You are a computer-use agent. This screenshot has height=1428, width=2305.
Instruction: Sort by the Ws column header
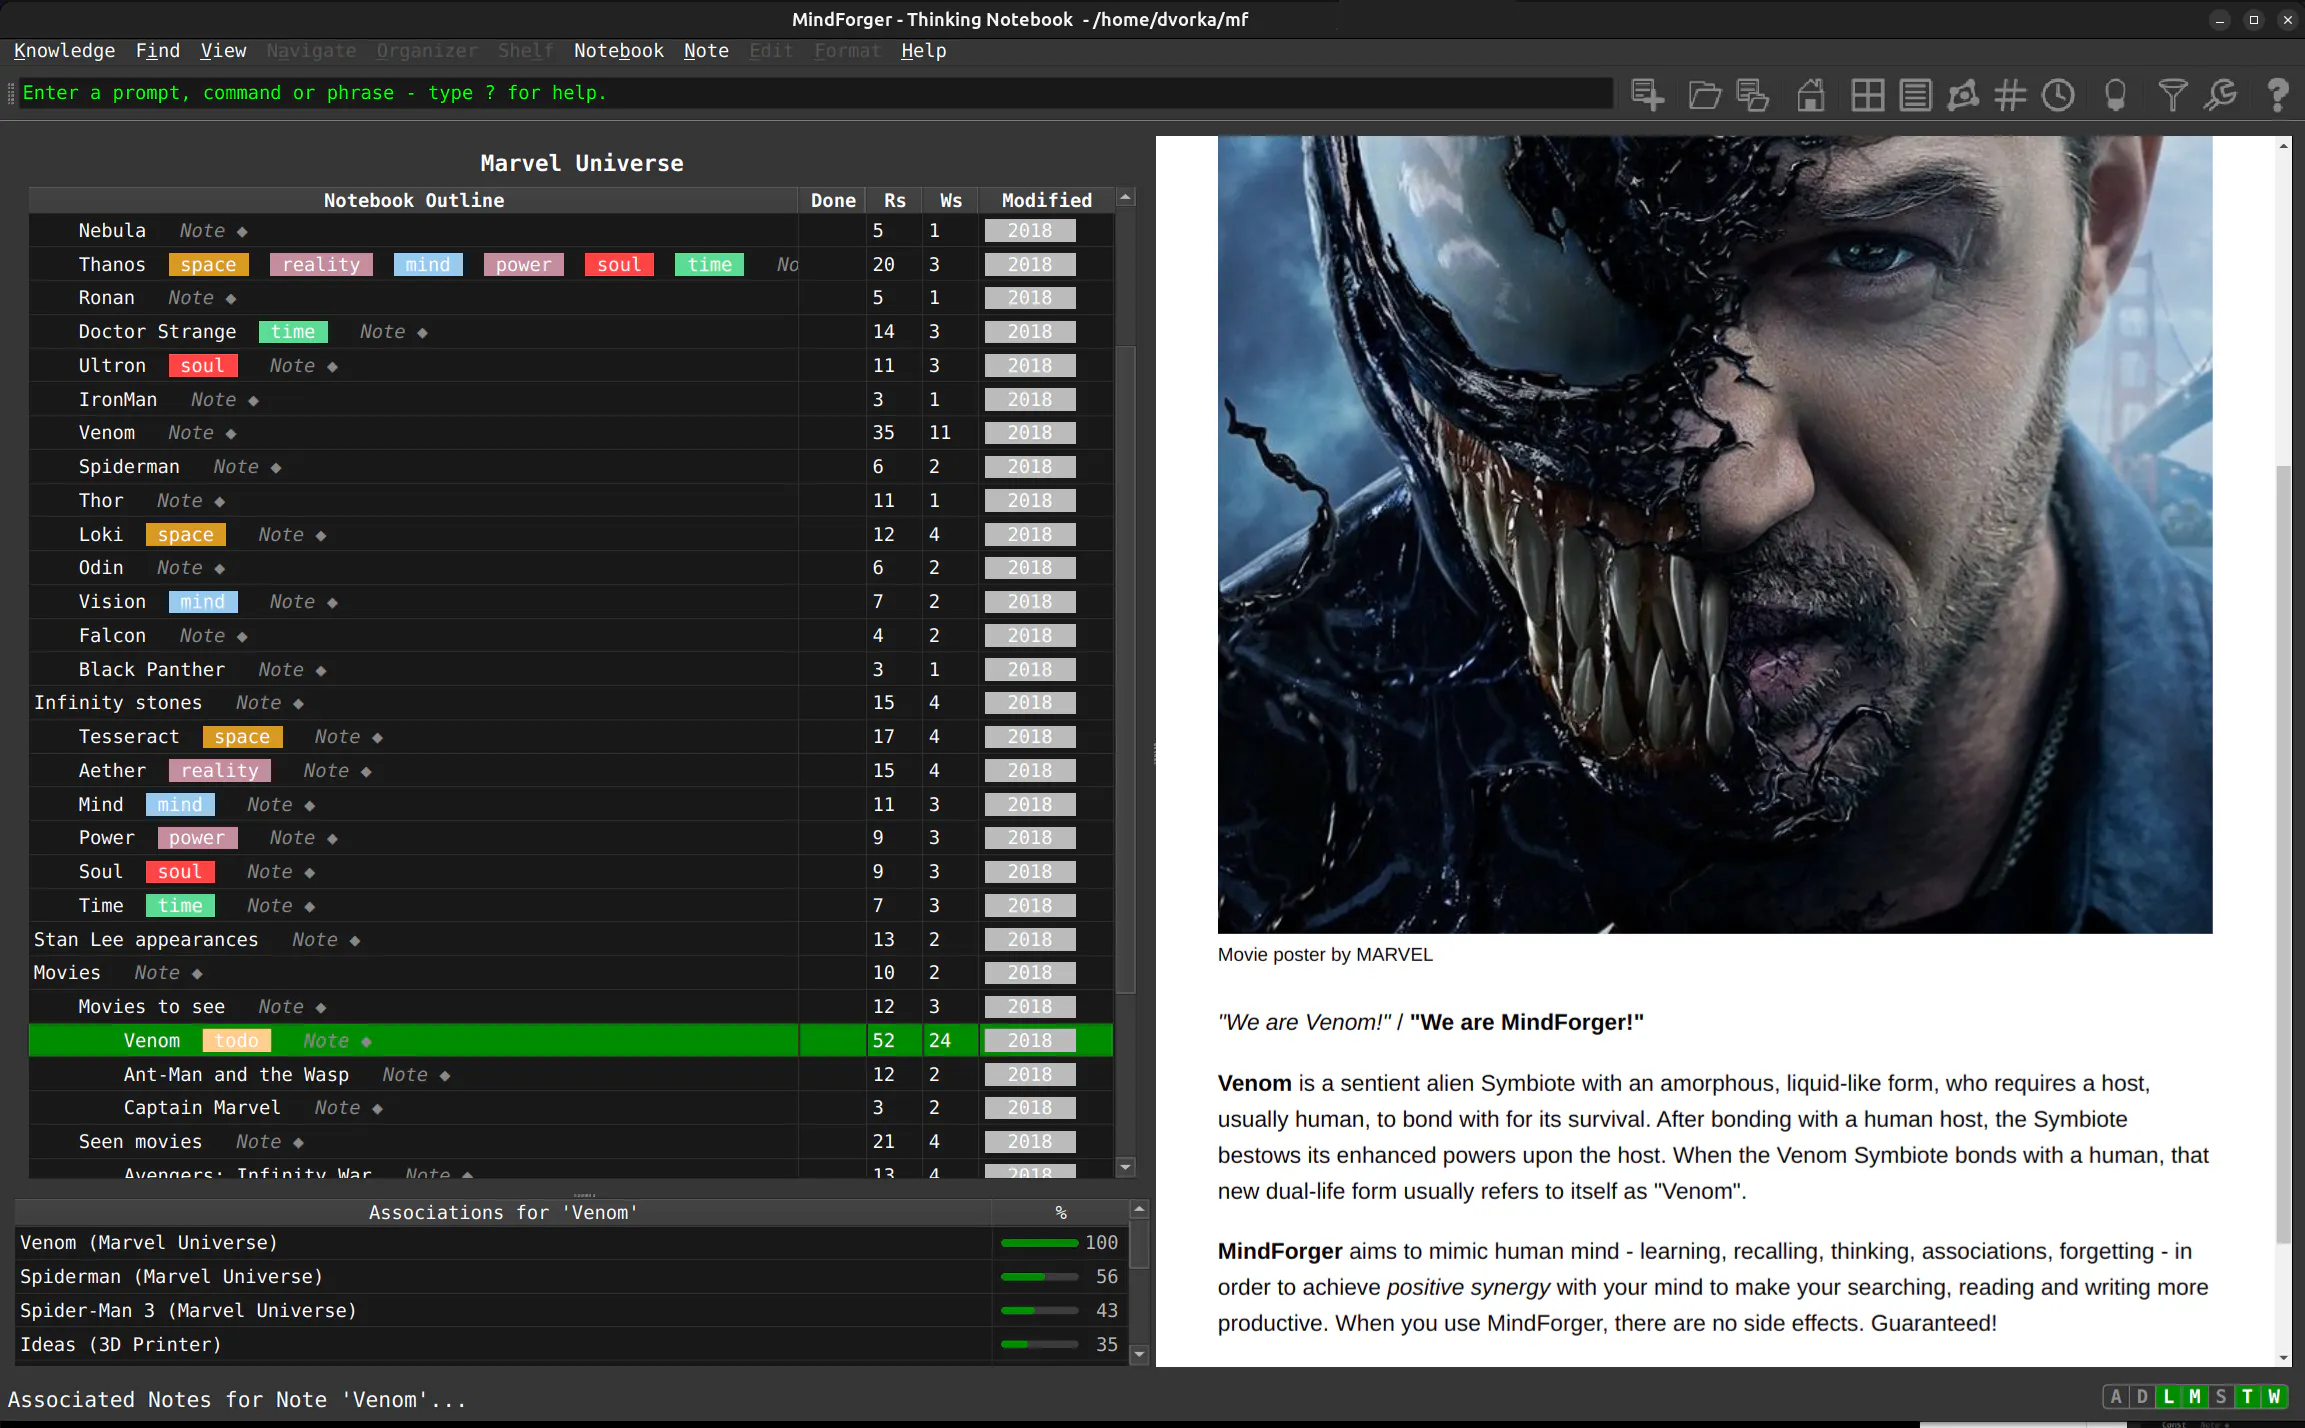[x=950, y=200]
